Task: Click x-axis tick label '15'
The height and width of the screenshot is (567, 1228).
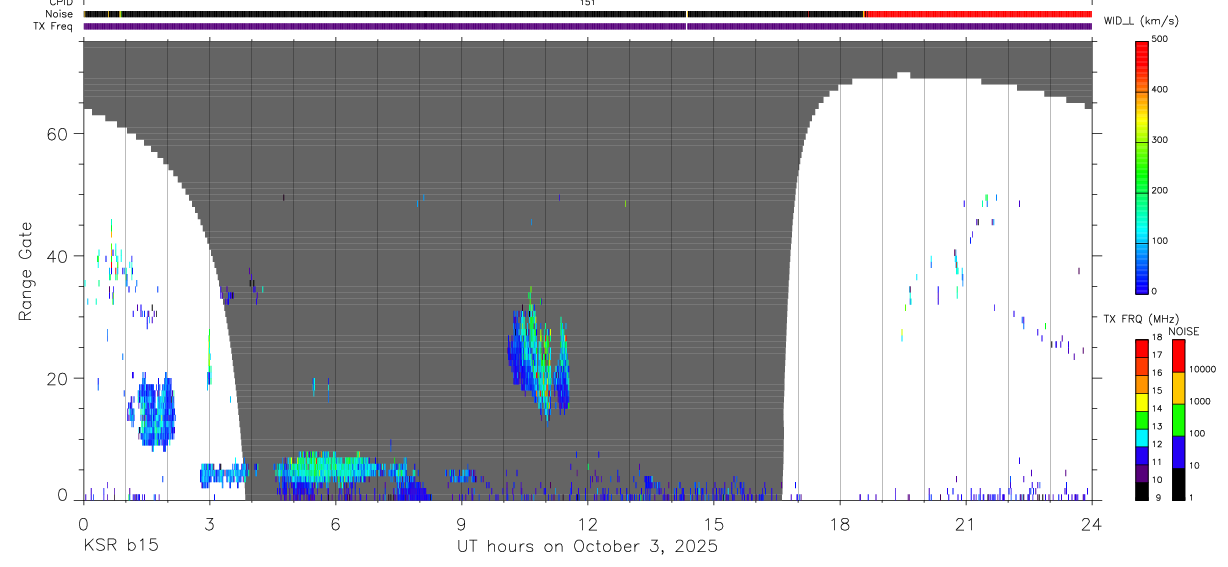Action: (713, 523)
